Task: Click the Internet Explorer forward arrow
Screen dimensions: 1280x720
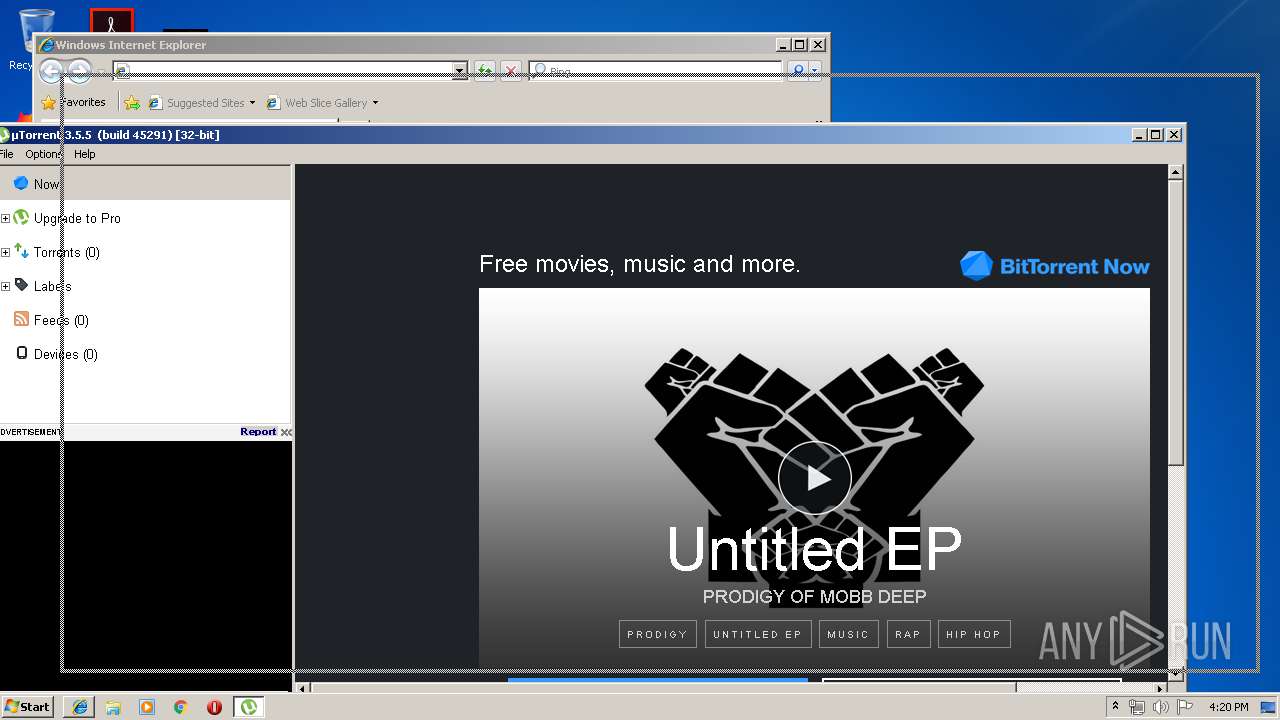Action: [79, 71]
